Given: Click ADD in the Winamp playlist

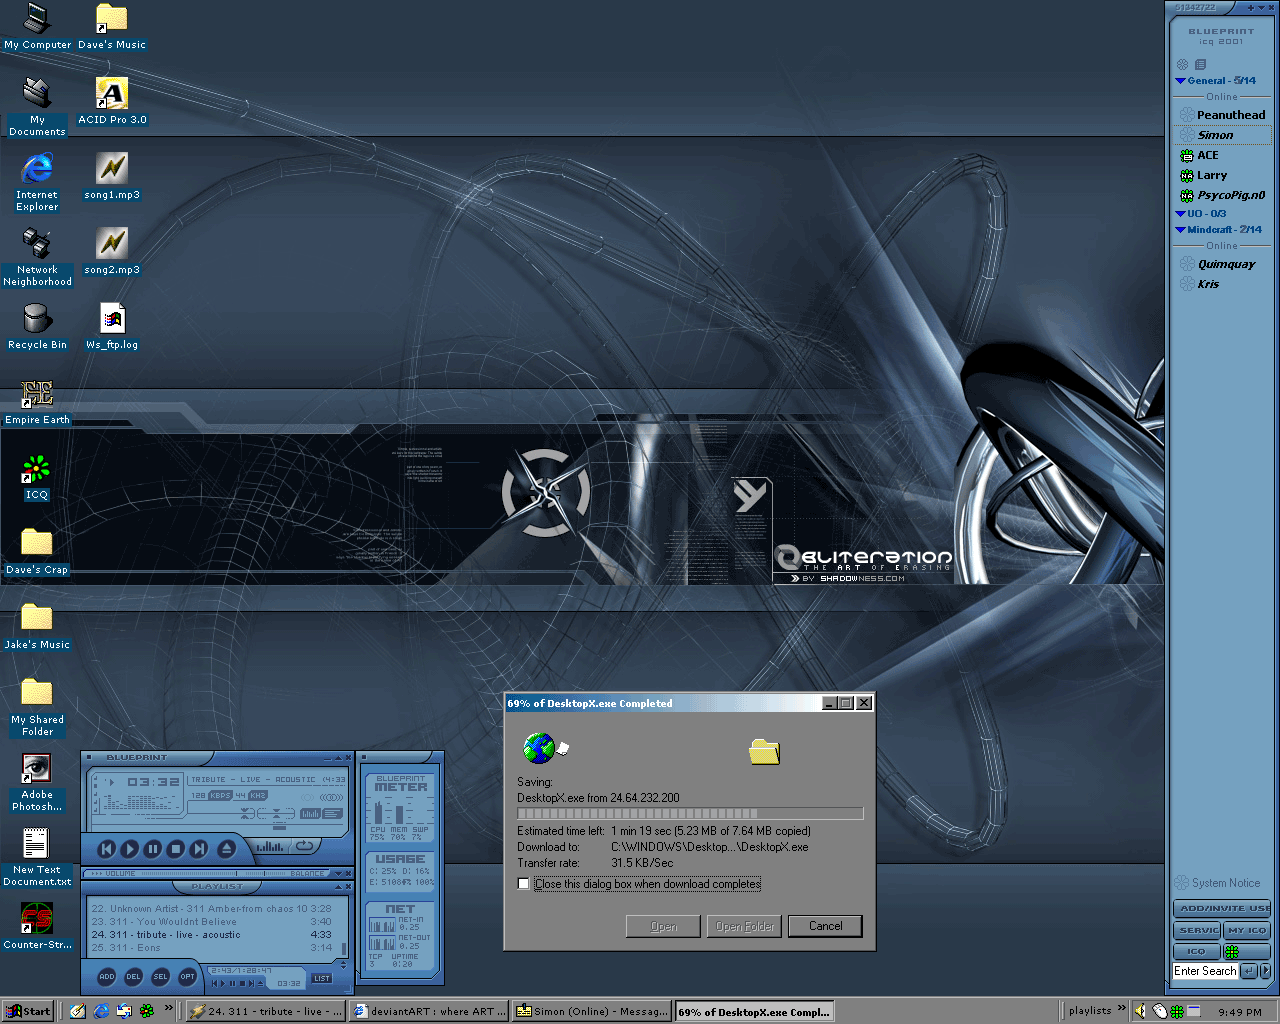Looking at the screenshot, I should [x=107, y=977].
